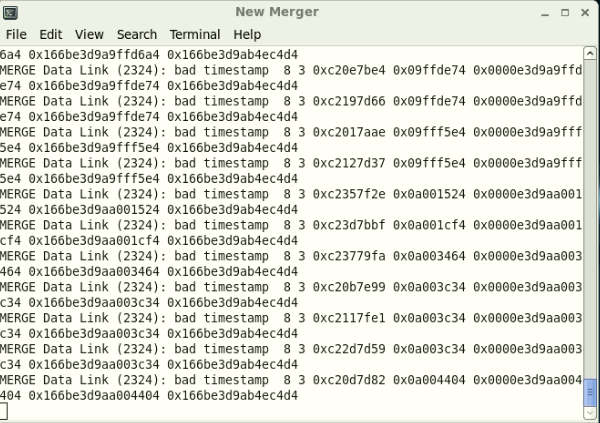
Task: Click the hex value 0xc20d7d82 in the last message
Action: [351, 380]
